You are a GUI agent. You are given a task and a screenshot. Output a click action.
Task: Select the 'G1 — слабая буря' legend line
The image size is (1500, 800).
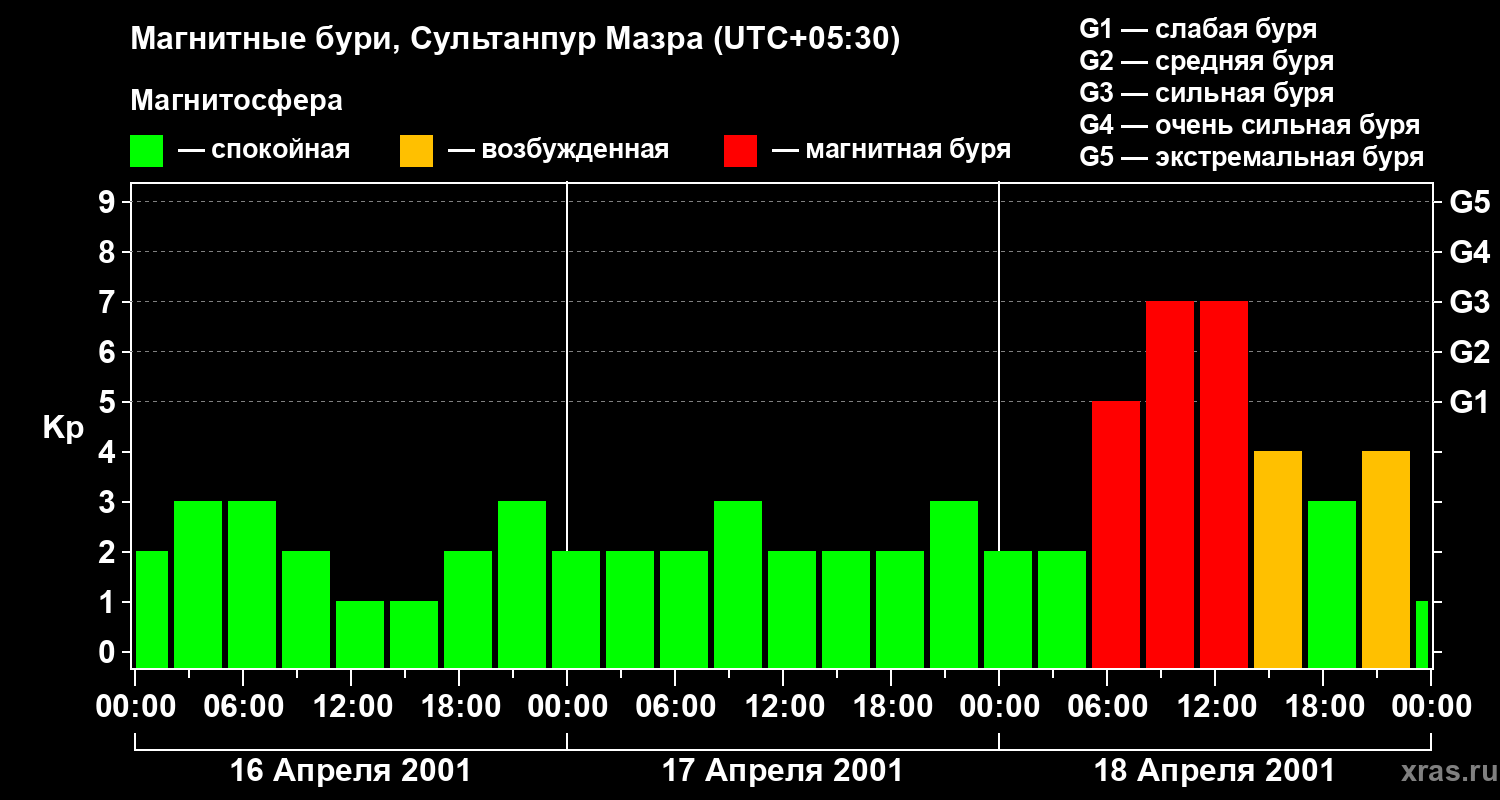coord(1198,29)
